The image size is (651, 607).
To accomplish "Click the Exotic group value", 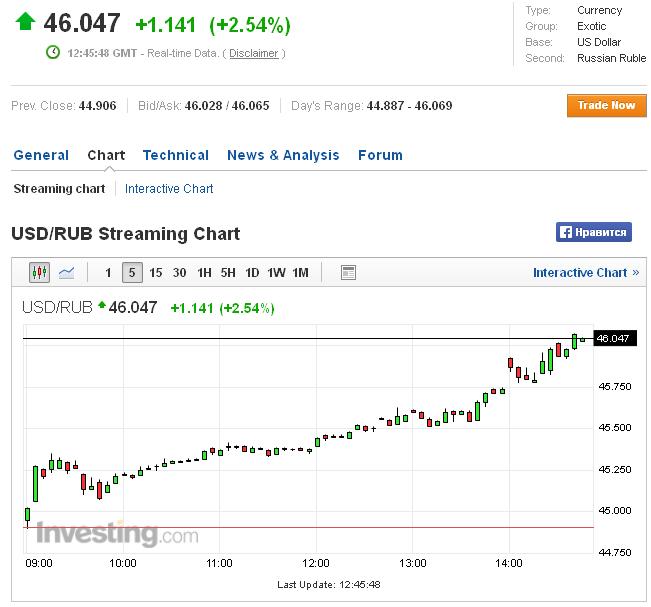I will (x=592, y=26).
